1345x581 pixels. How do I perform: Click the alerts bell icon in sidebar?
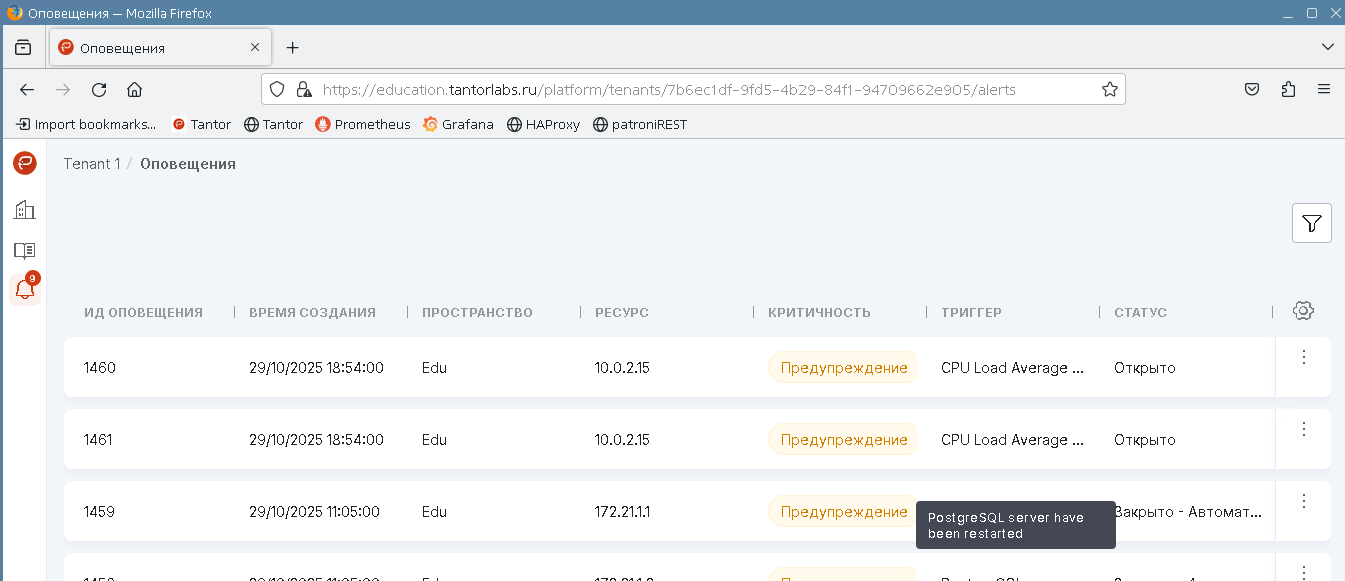tap(25, 290)
